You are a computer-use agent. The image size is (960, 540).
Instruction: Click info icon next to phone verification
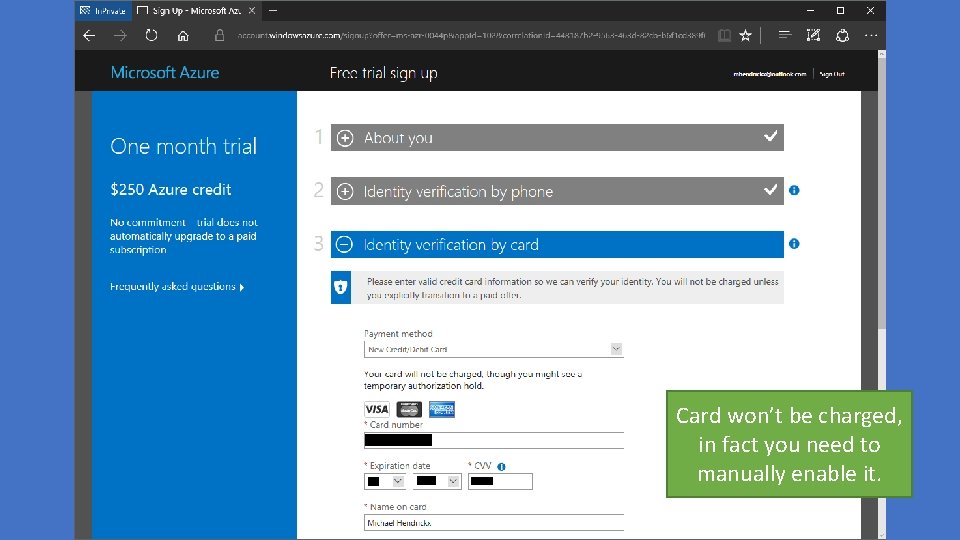click(x=794, y=190)
